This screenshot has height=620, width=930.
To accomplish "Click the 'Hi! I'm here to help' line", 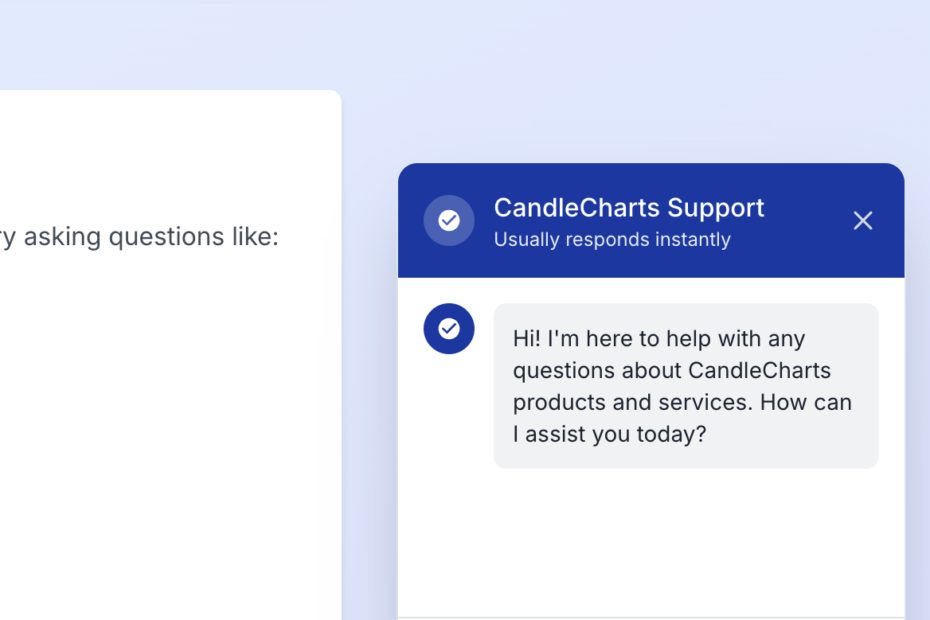I will [x=659, y=339].
